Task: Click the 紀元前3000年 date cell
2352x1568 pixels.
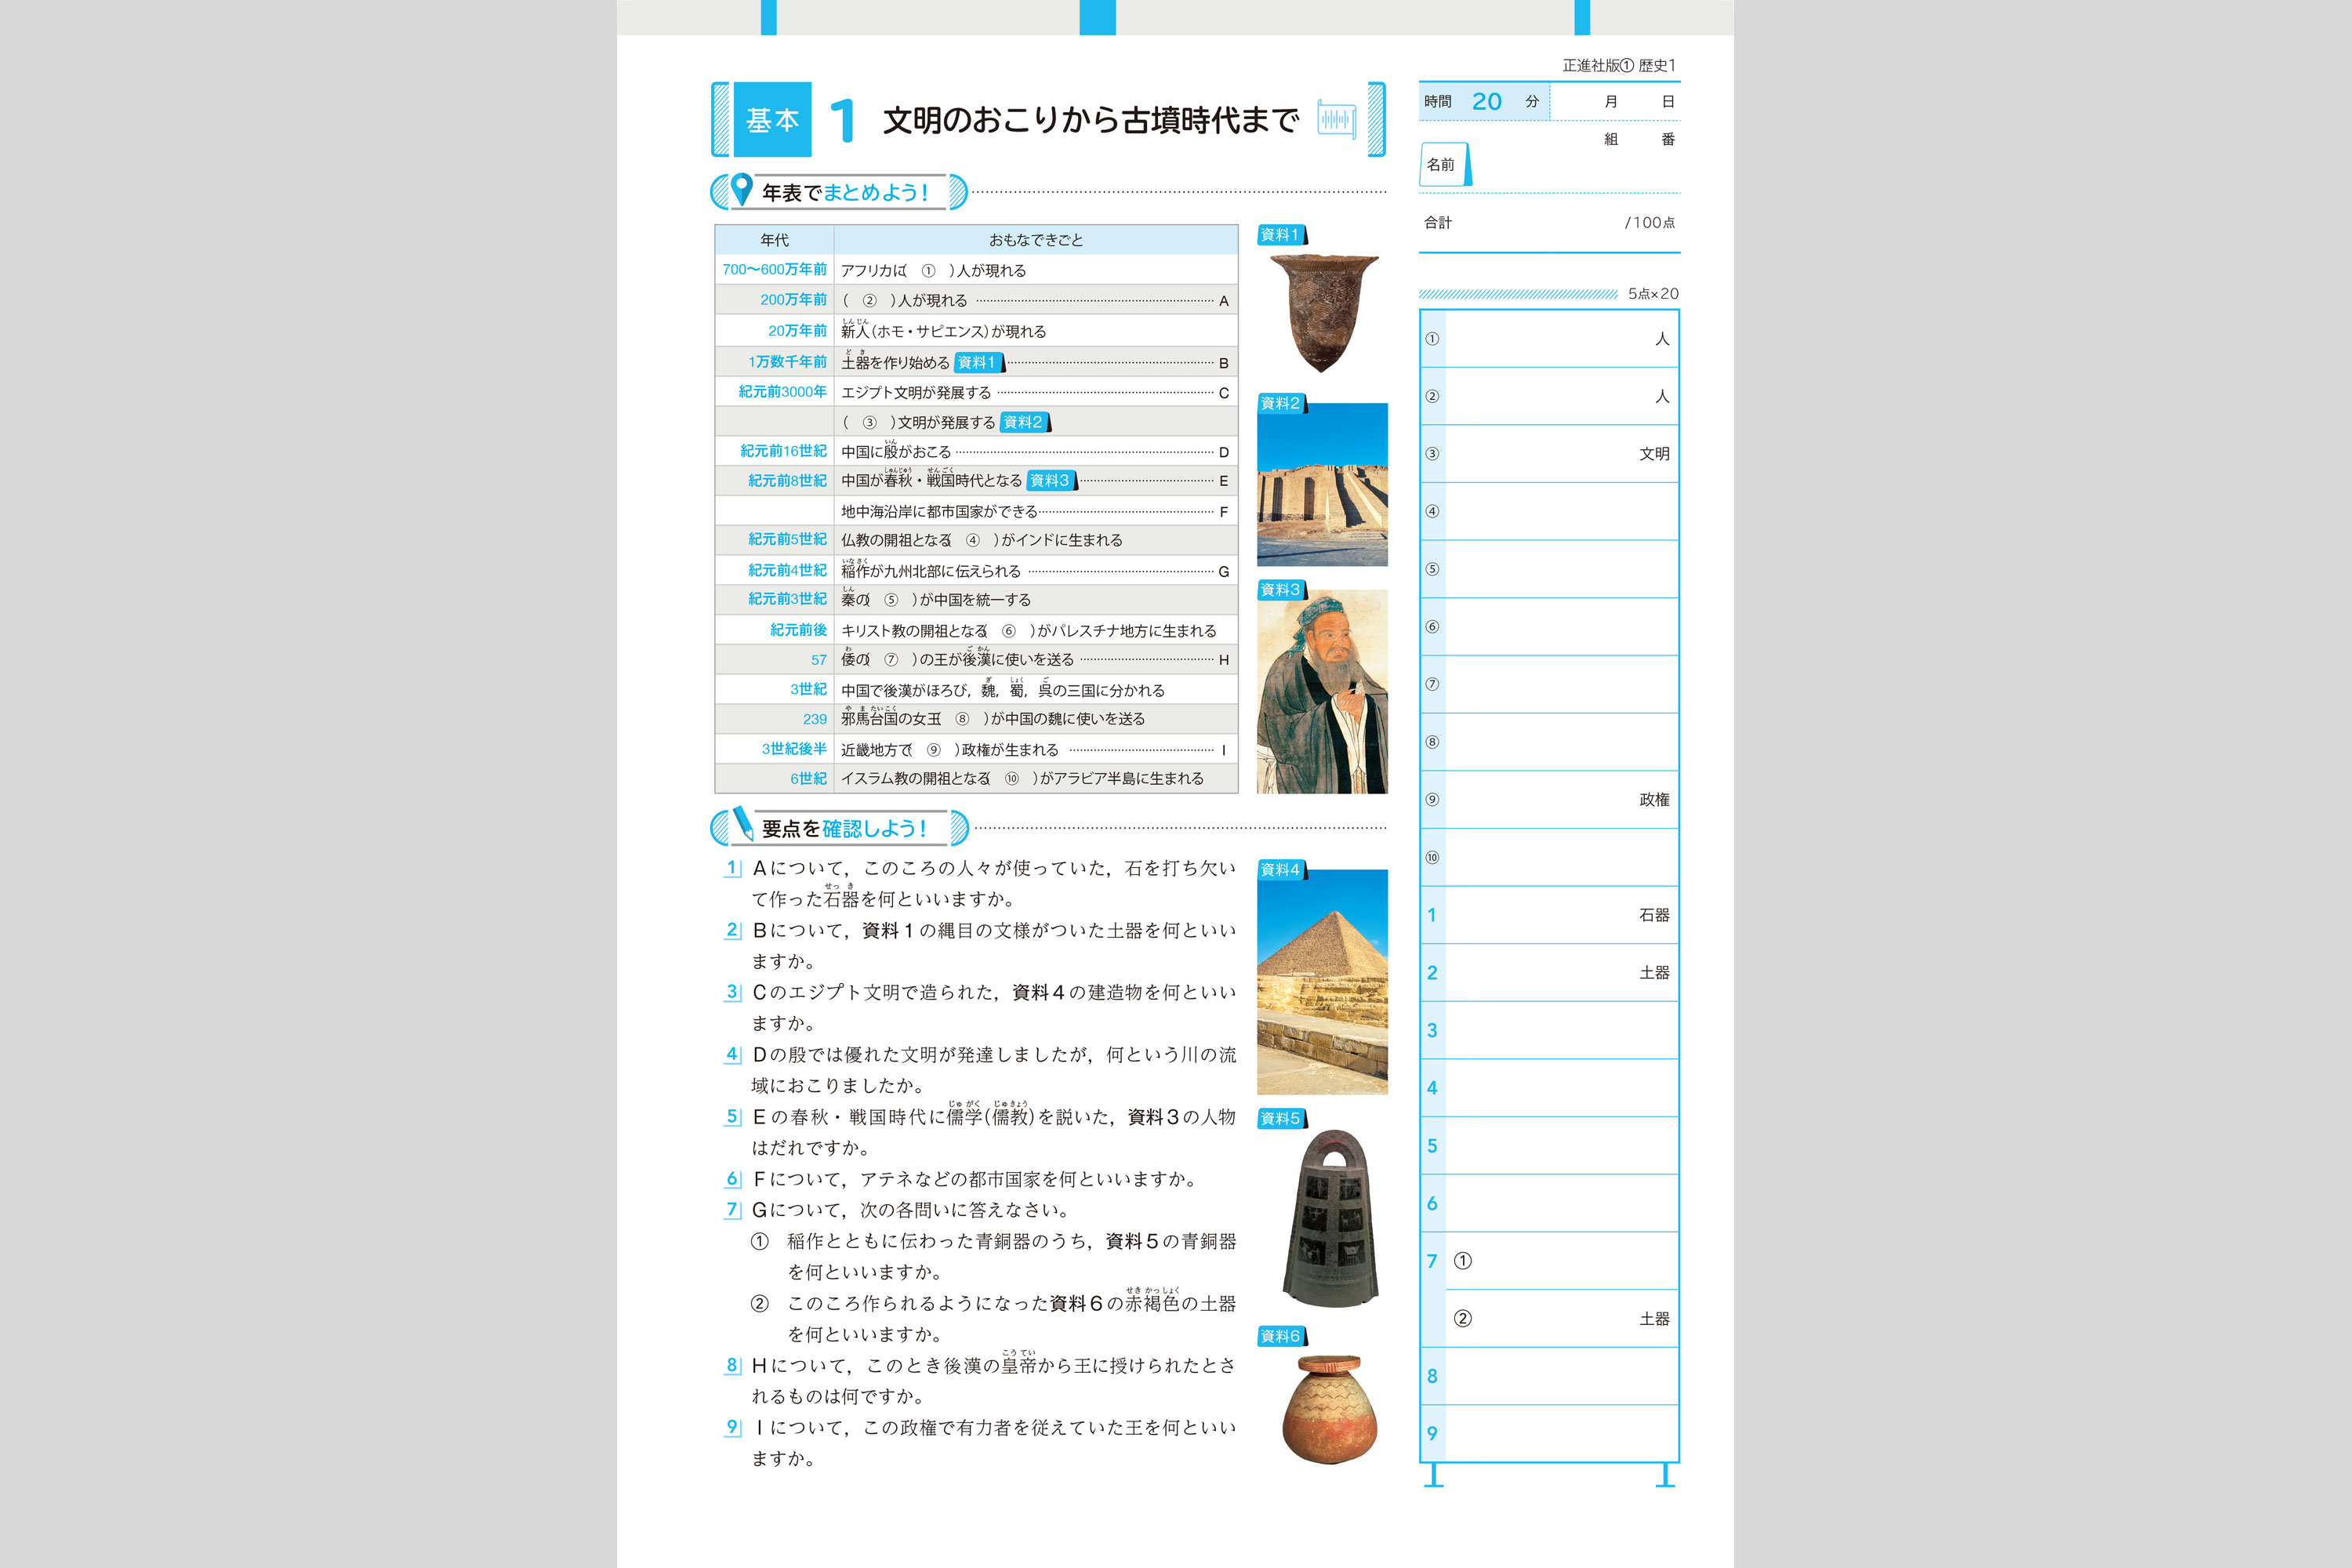Action: coord(775,392)
